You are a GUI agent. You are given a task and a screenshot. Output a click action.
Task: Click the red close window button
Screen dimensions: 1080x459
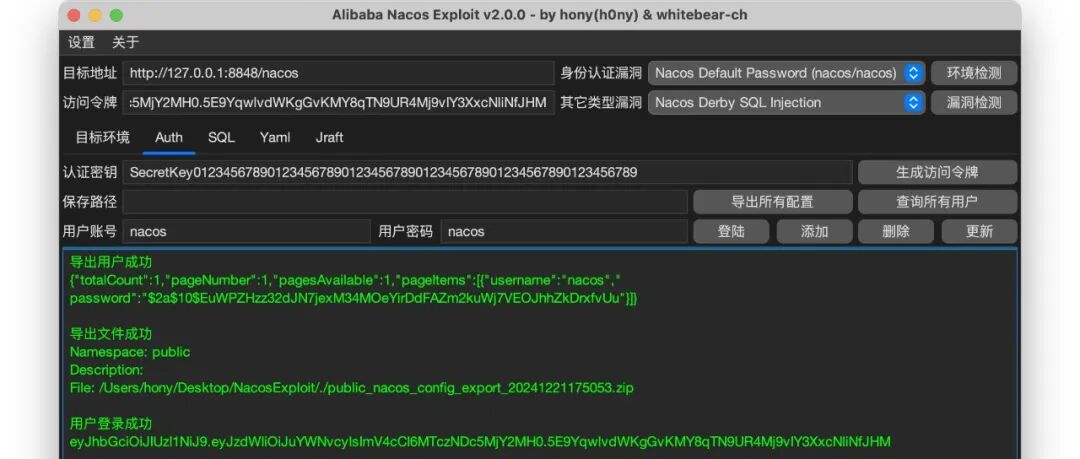pos(74,15)
